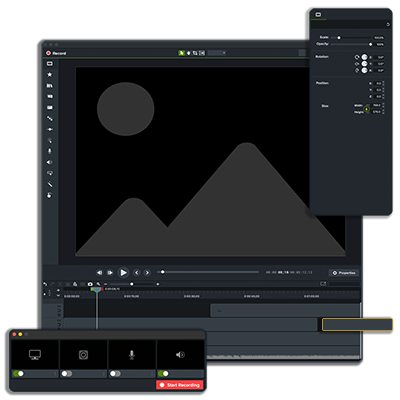The image size is (400, 400).
Task: Open Cursor Effects in the sidebar
Action: click(x=50, y=140)
